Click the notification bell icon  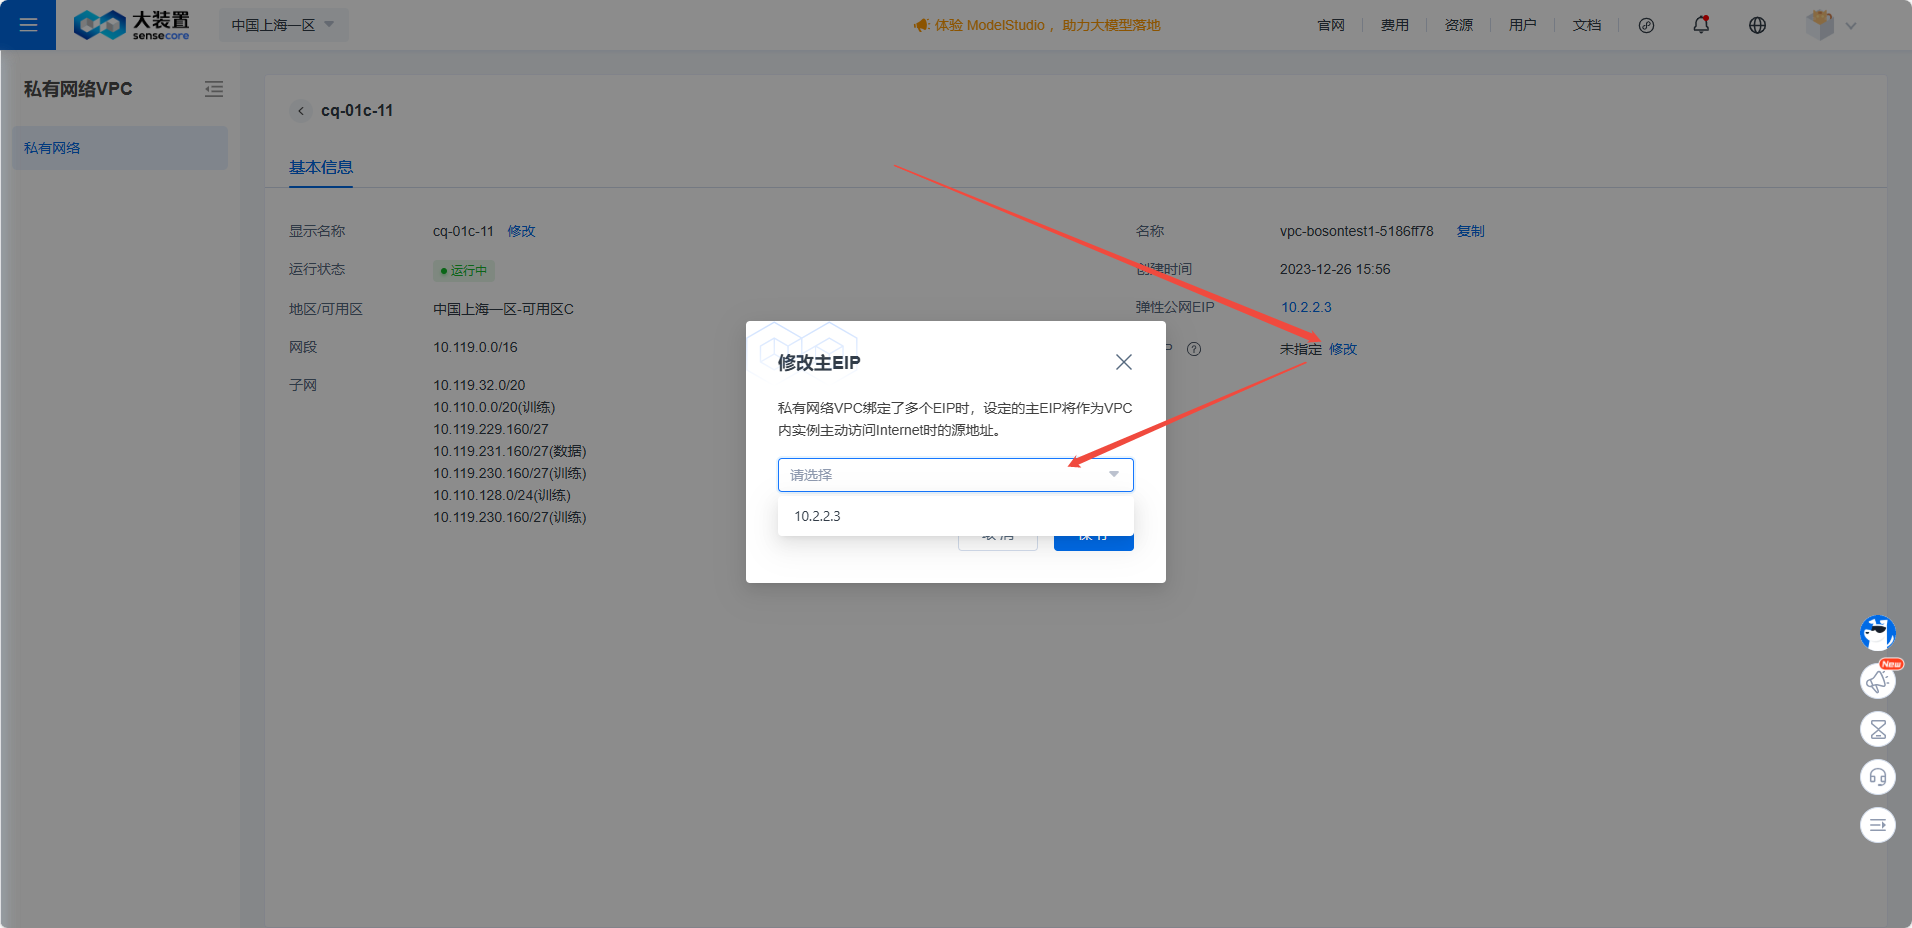[x=1701, y=25]
